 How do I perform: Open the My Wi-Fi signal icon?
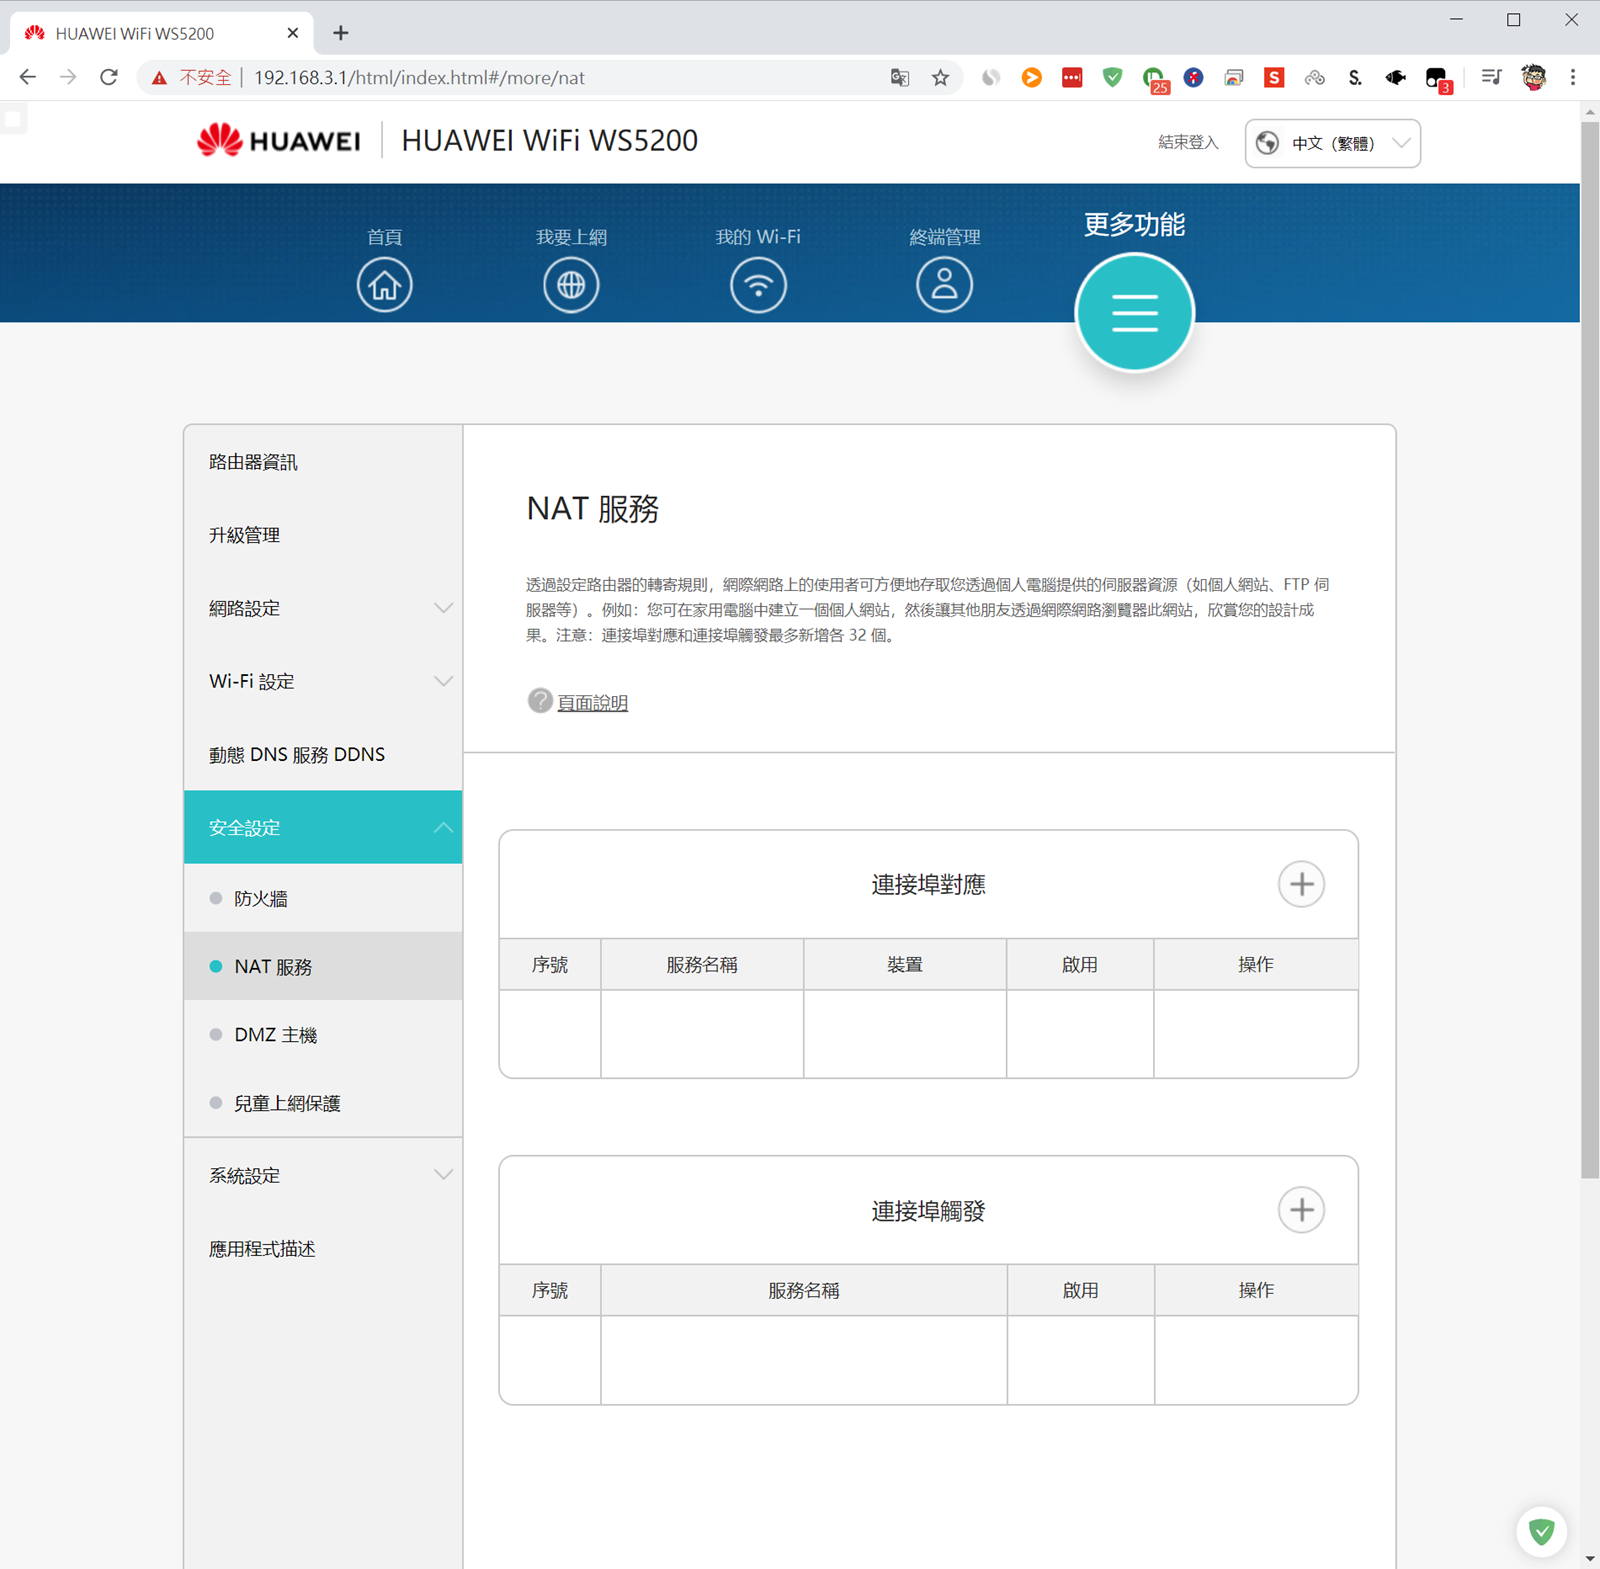758,285
